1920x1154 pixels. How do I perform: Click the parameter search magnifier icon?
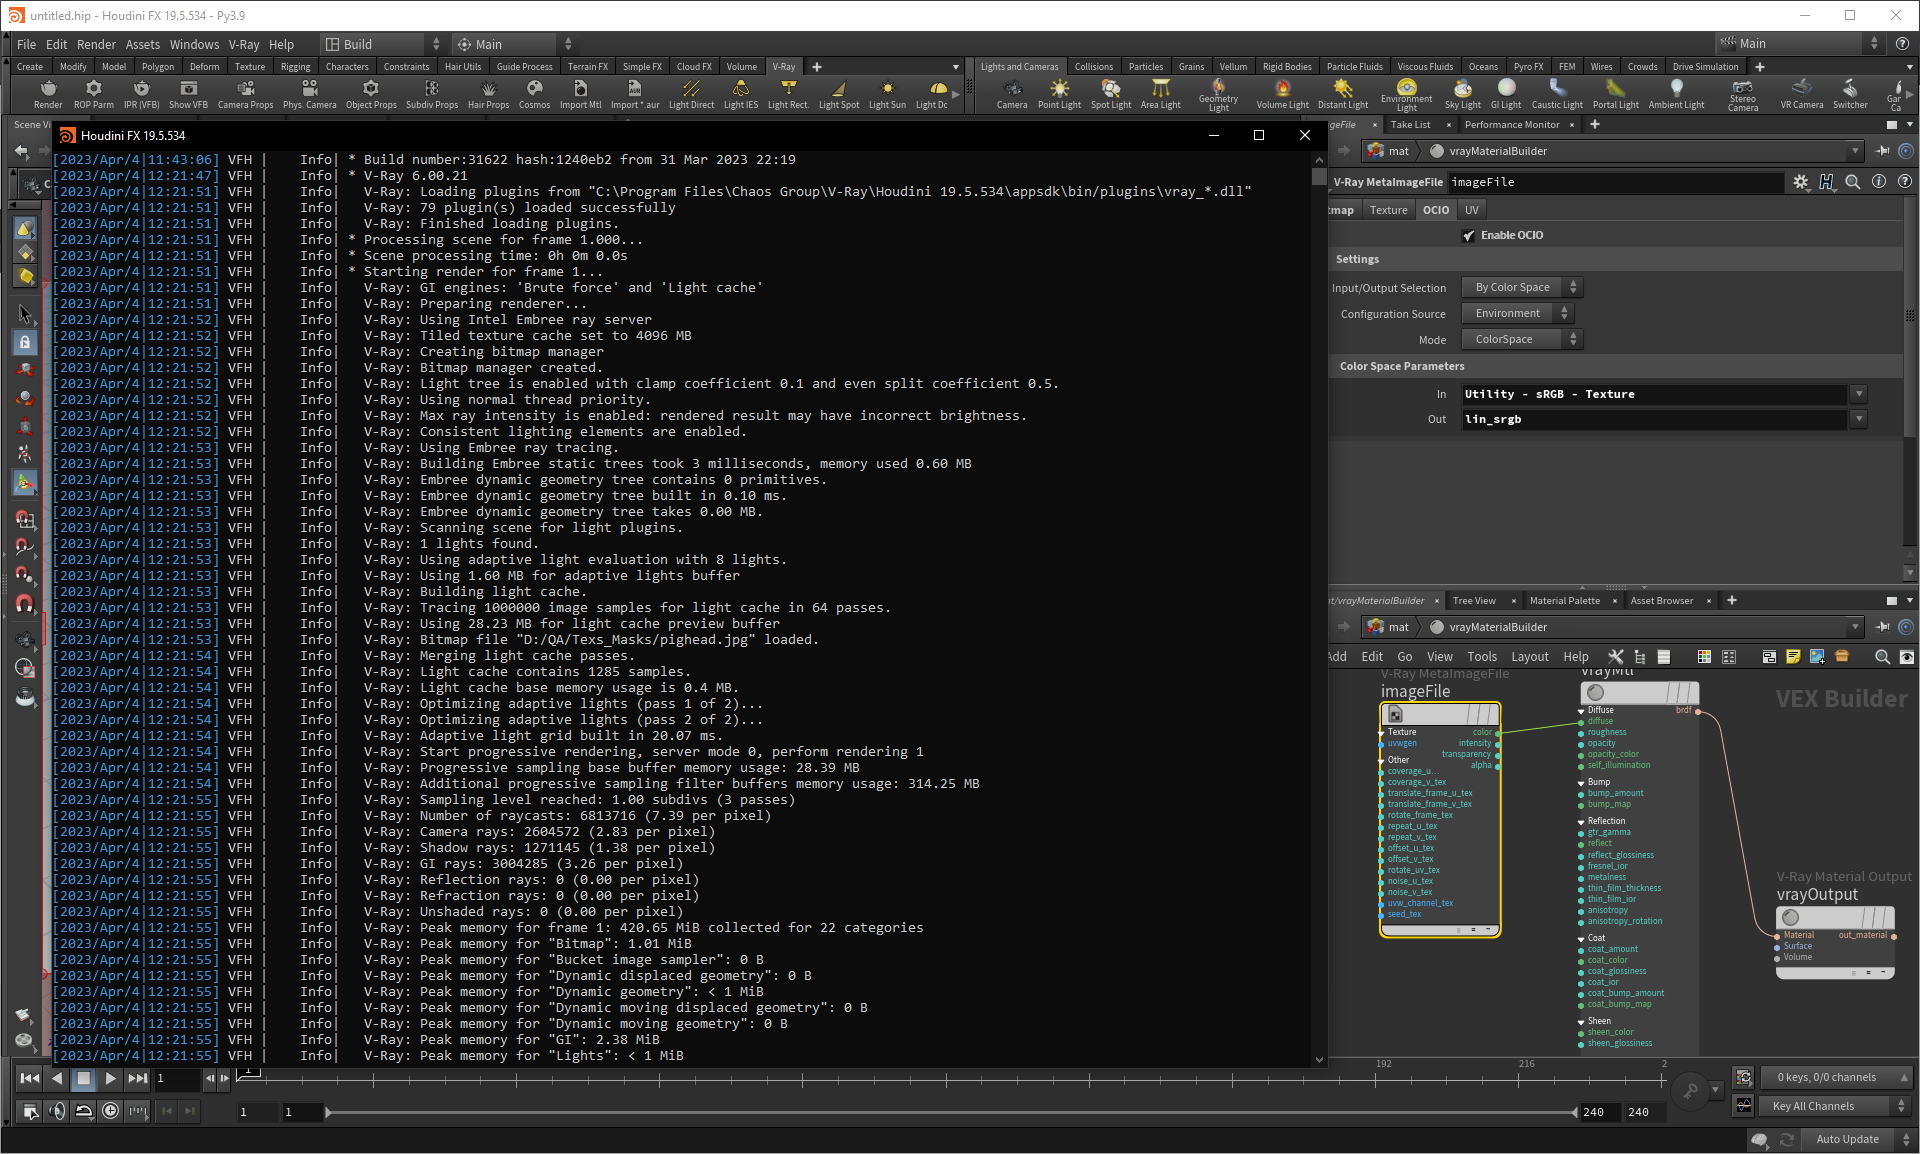pyautogui.click(x=1852, y=182)
